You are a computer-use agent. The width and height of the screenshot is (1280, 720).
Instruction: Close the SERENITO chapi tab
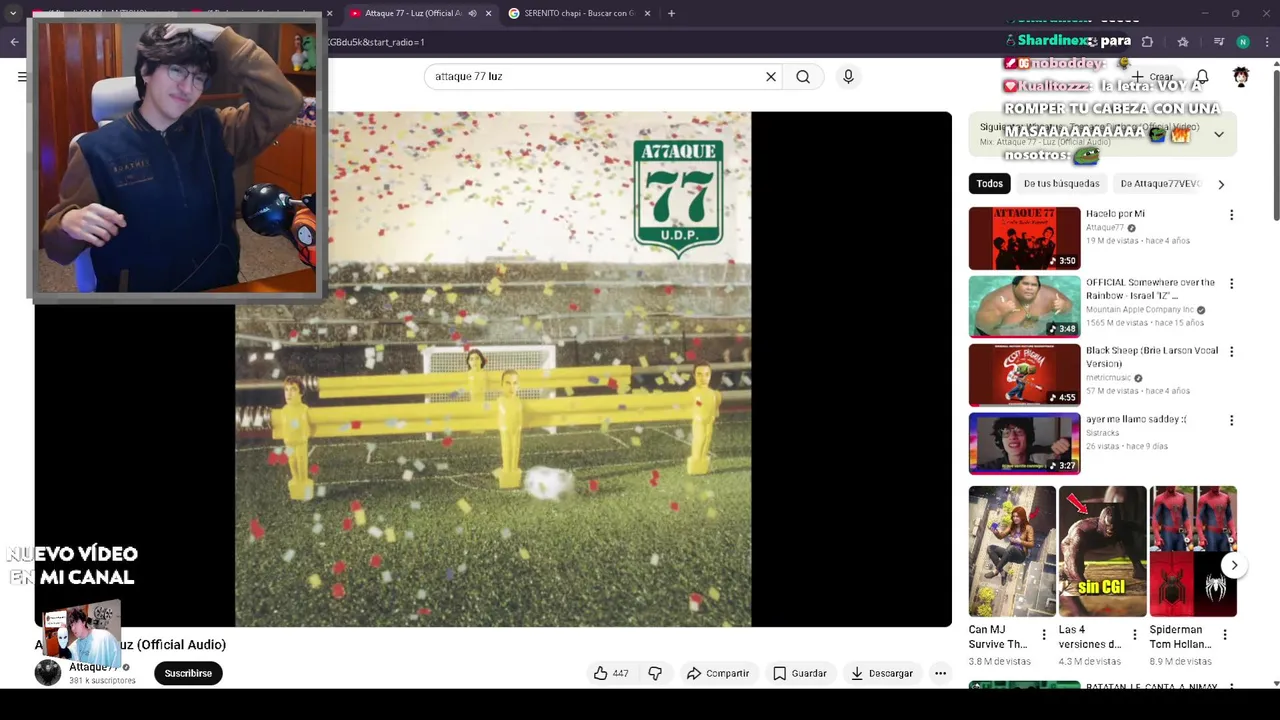tap(647, 14)
